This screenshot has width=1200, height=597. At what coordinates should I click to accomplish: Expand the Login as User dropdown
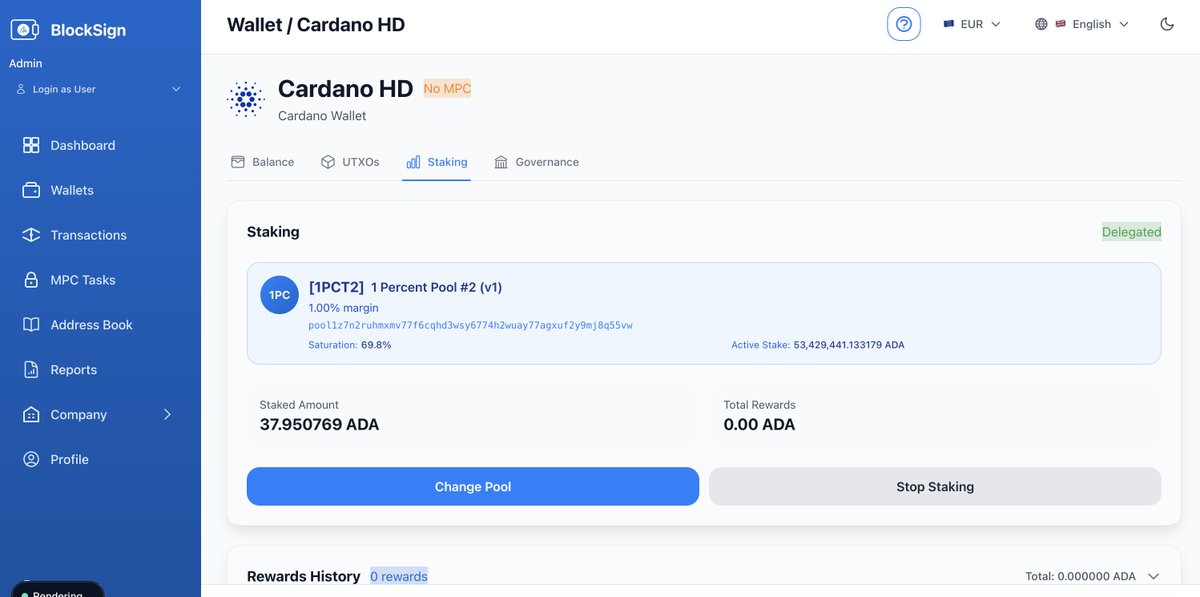[x=177, y=89]
